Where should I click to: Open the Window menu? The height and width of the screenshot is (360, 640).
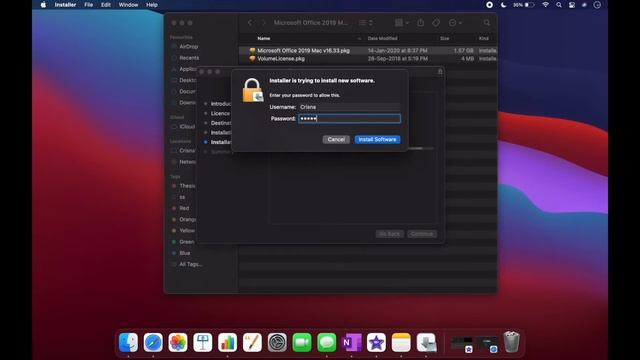(128, 5)
